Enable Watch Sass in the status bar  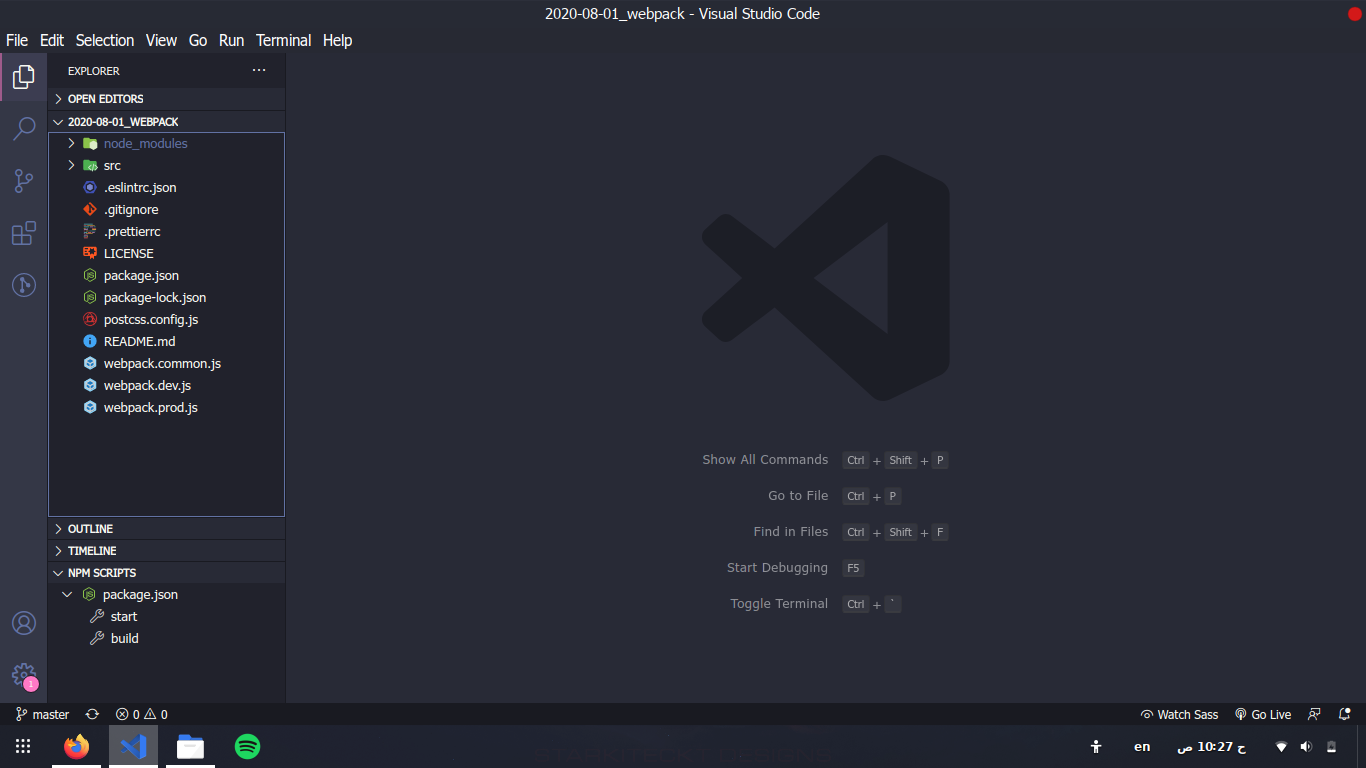point(1179,714)
